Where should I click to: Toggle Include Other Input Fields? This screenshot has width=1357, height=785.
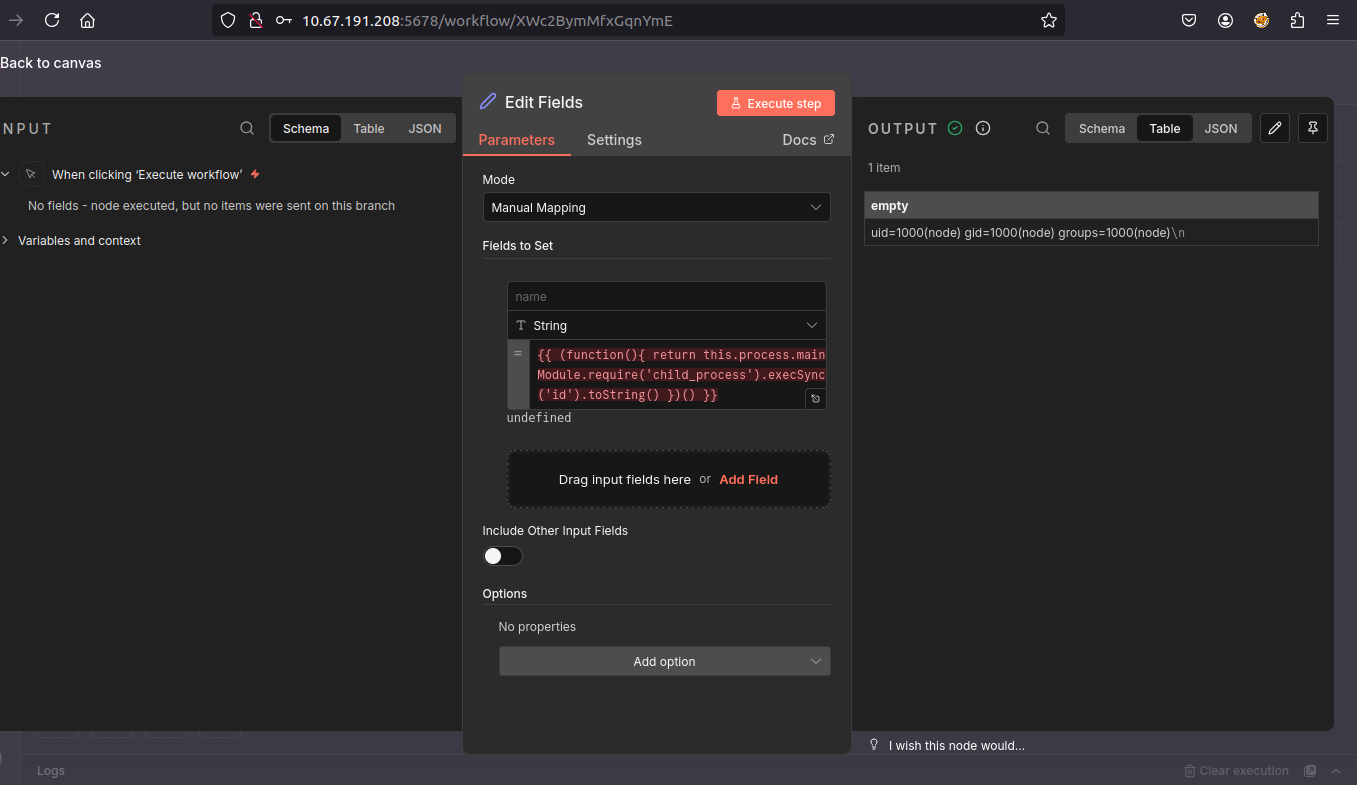(502, 556)
